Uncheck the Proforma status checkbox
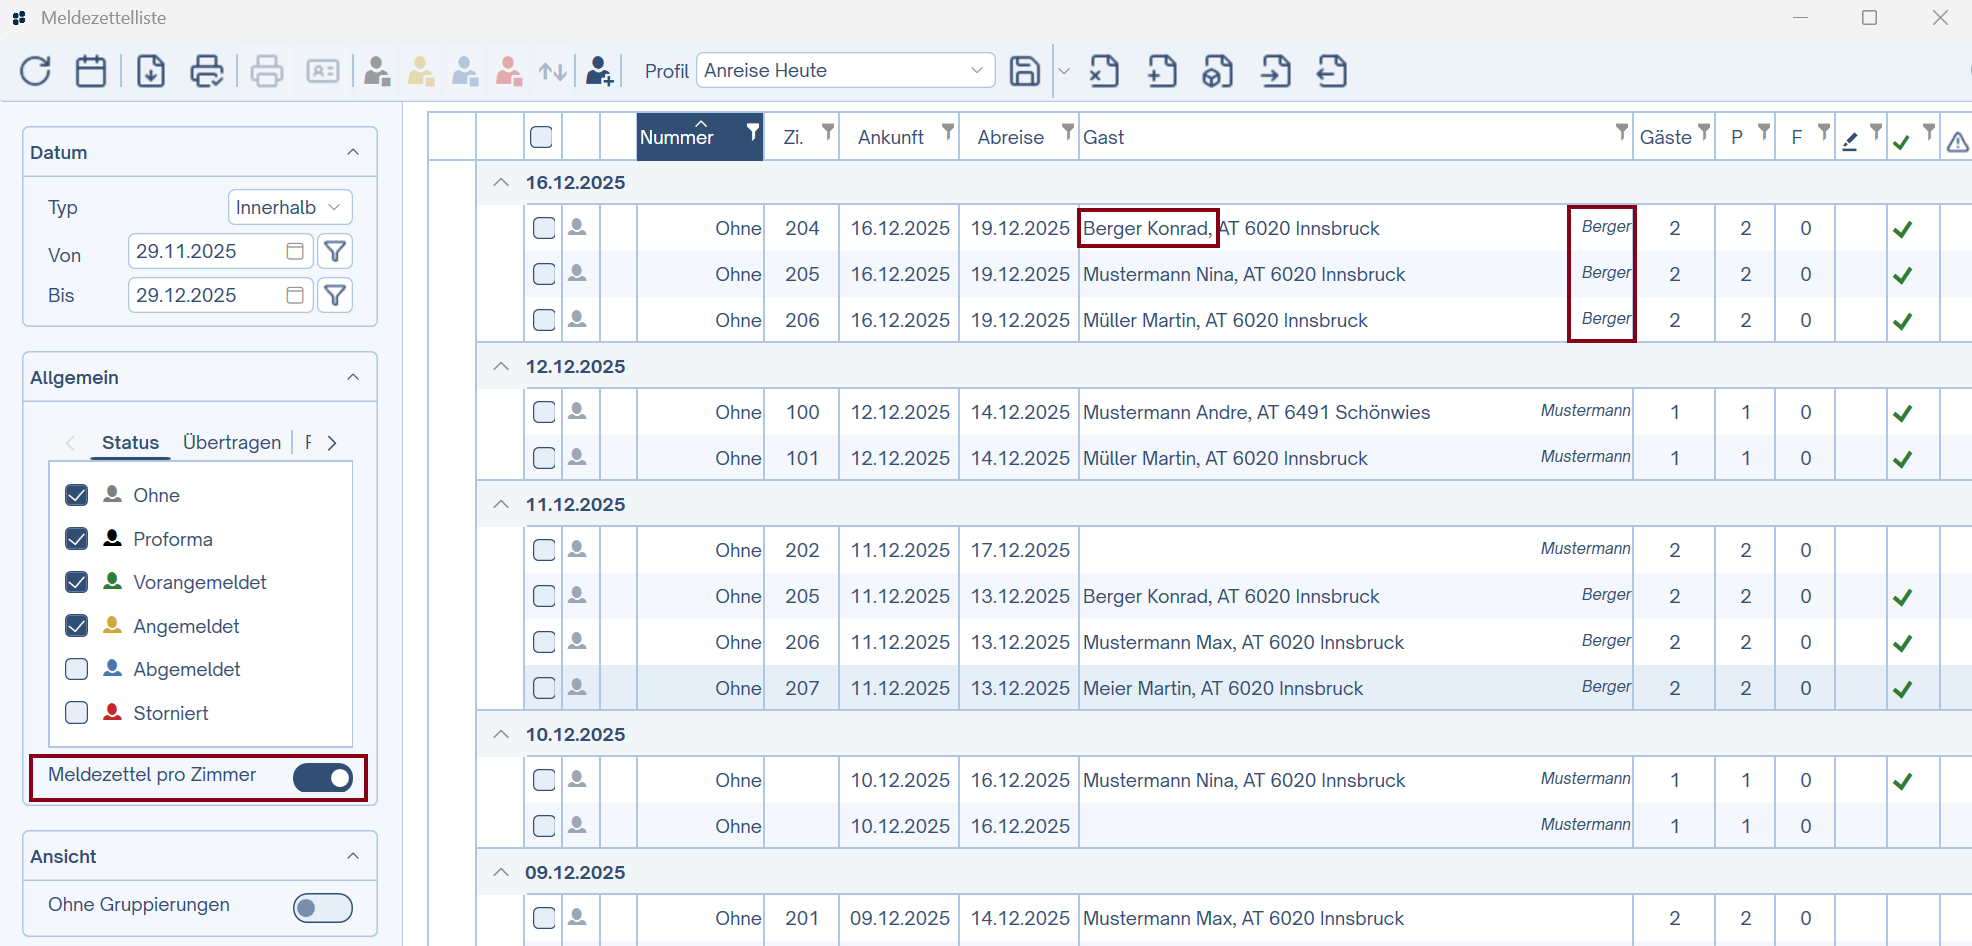Screen dimensions: 1972x946 (77, 539)
